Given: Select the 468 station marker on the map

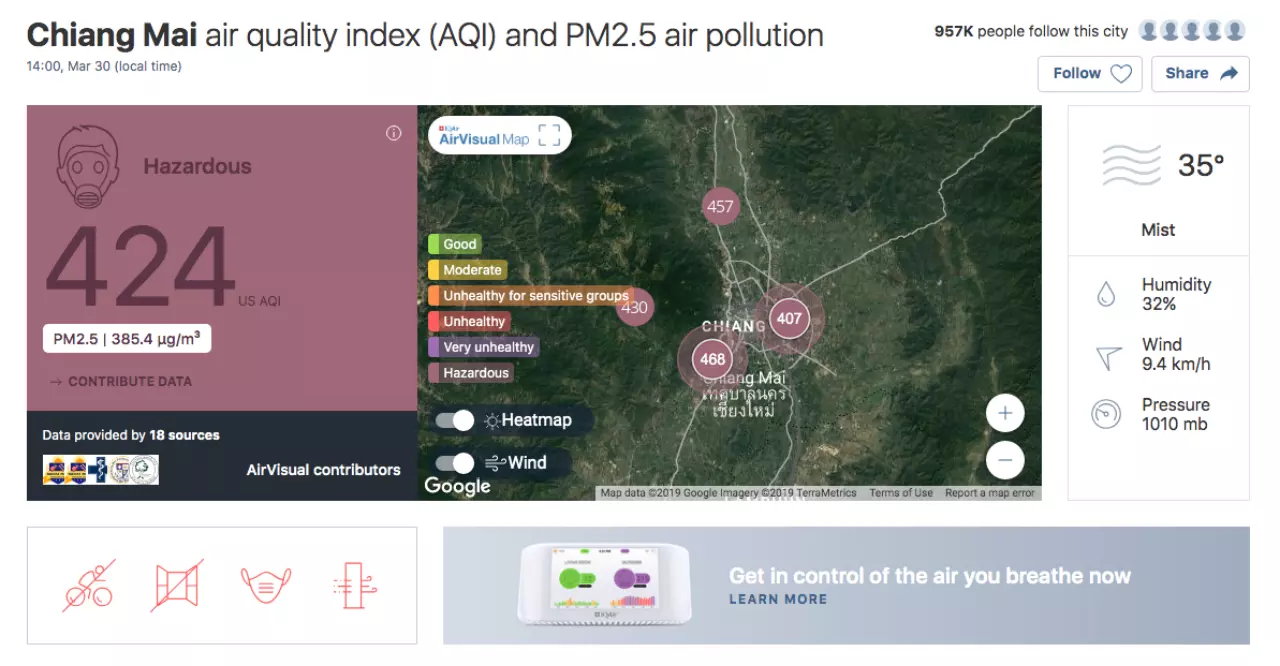Looking at the screenshot, I should click(712, 359).
